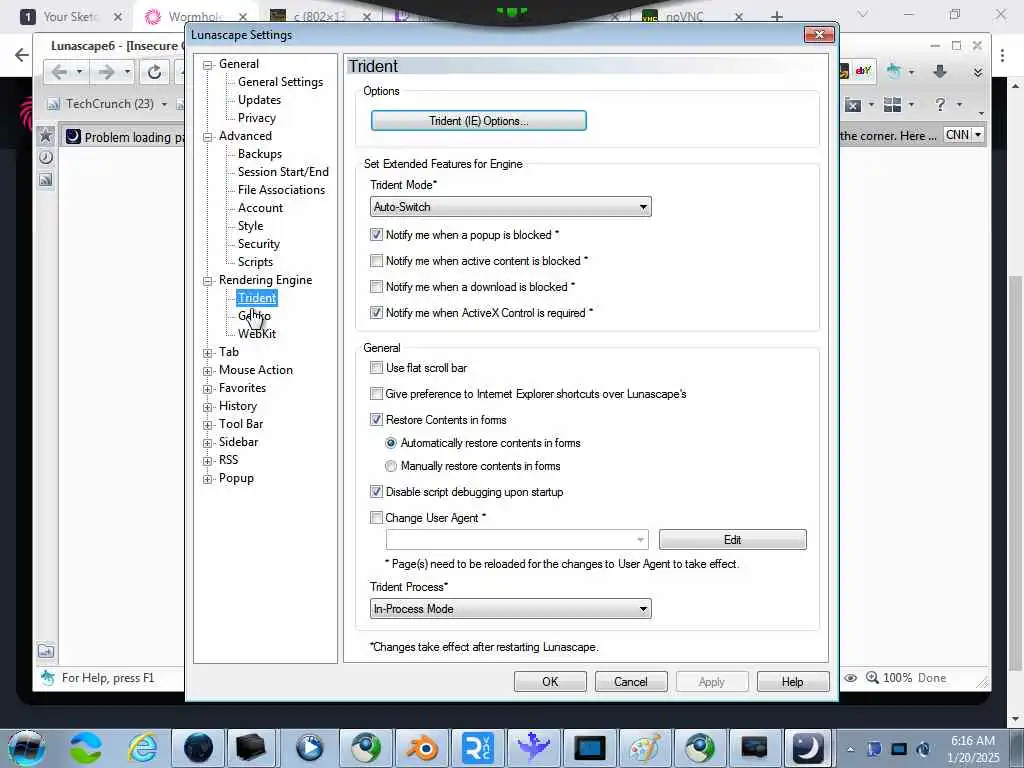Click the tile windows grid toolbar icon
This screenshot has width=1024, height=768.
click(x=892, y=104)
